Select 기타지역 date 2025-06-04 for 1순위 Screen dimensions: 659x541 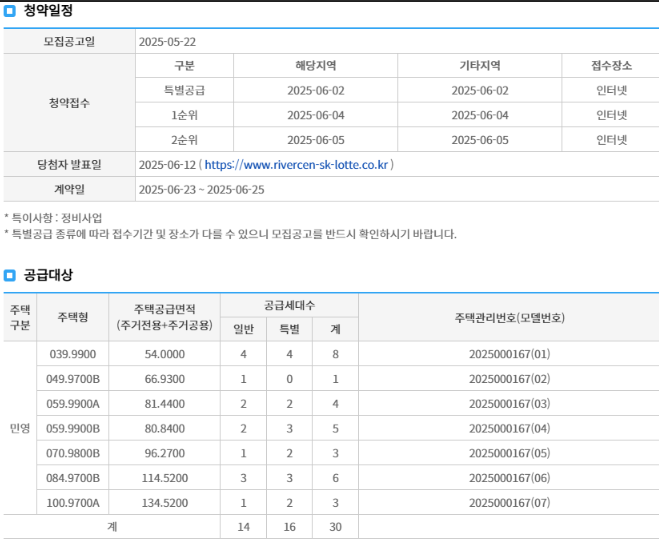click(480, 116)
